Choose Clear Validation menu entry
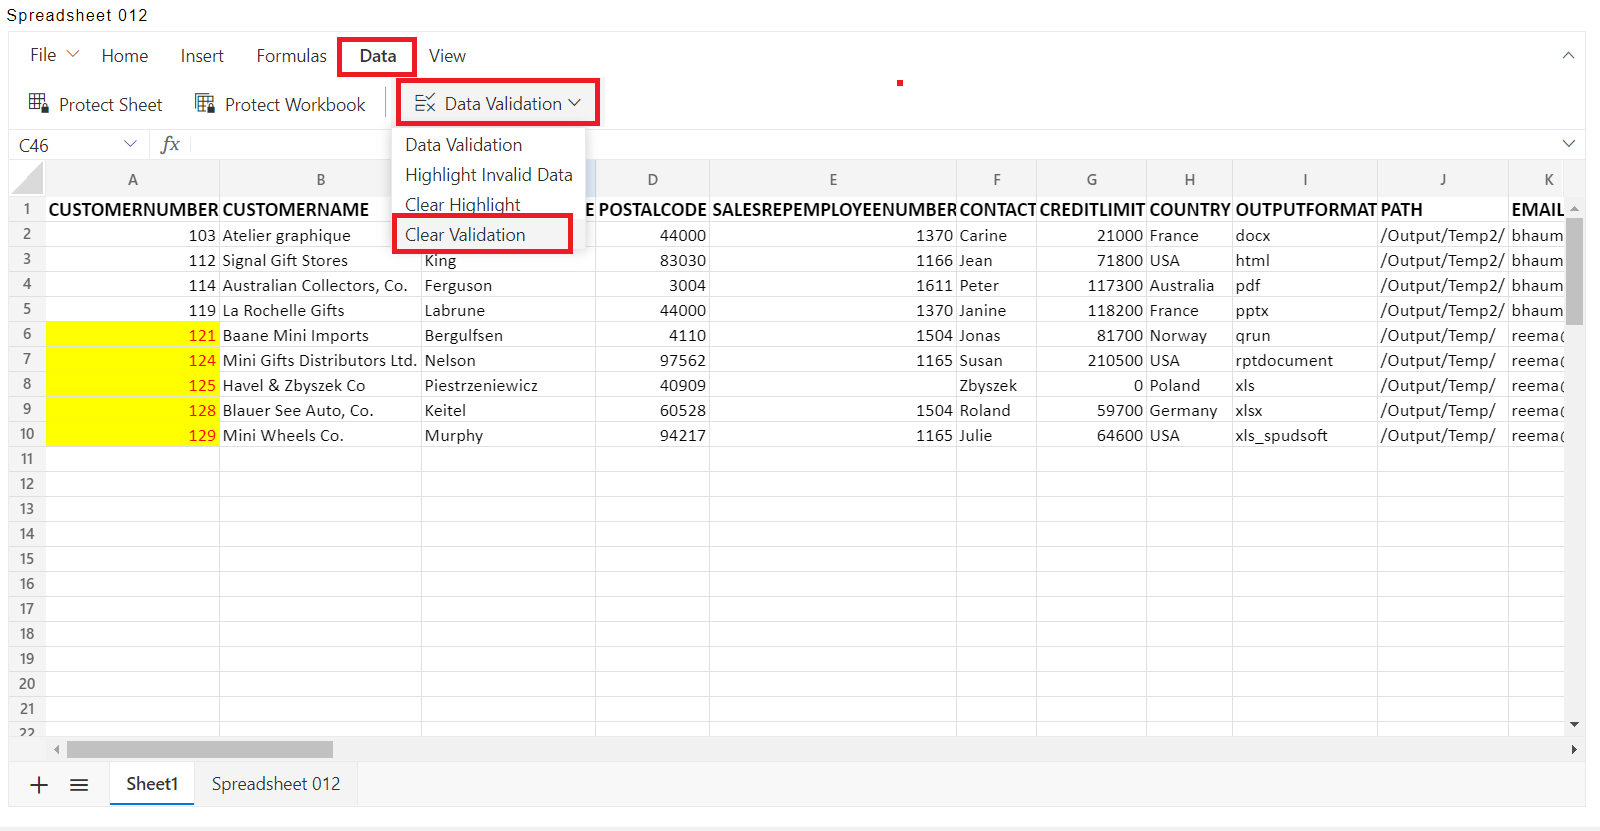The image size is (1600, 831). (465, 235)
